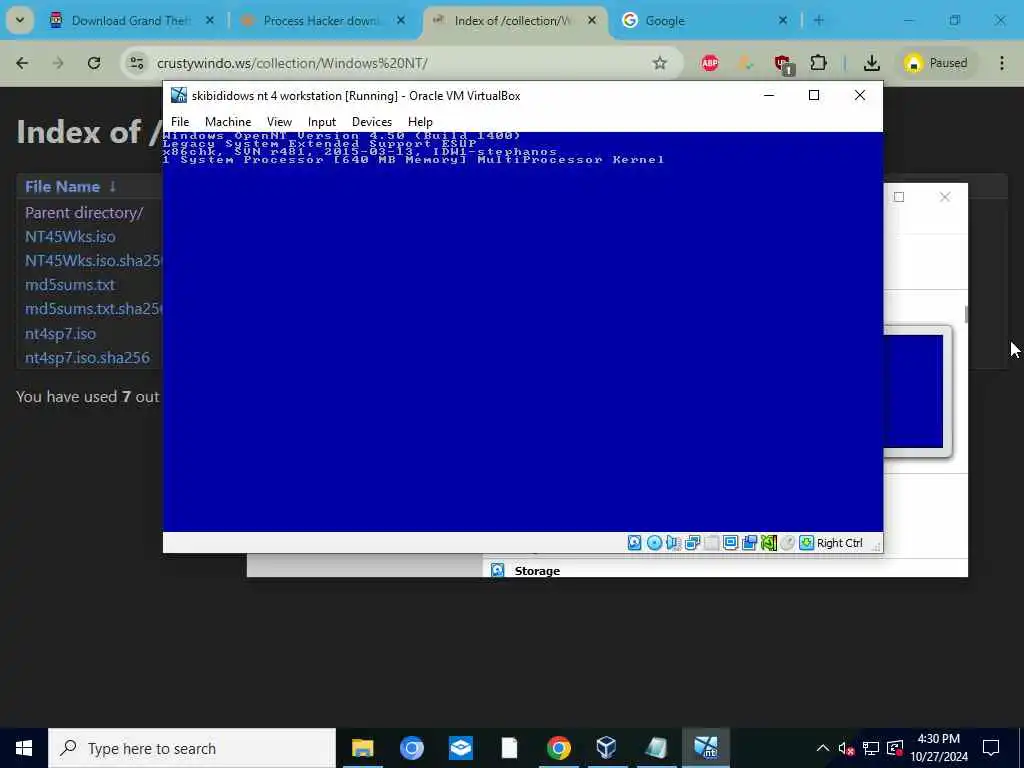
Task: Click the taskbar search box
Action: point(192,748)
